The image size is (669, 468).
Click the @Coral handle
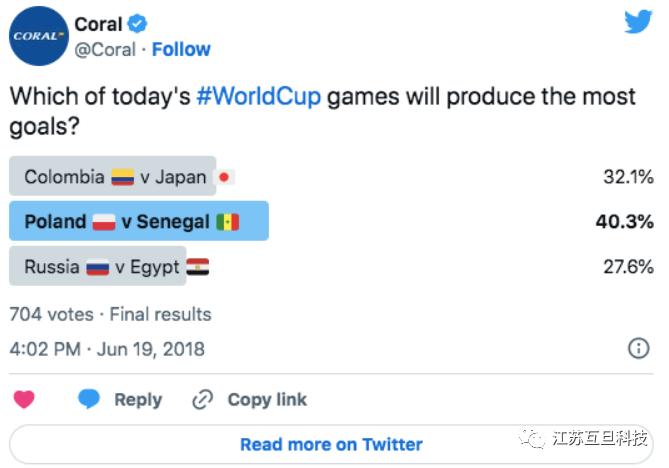click(105, 49)
